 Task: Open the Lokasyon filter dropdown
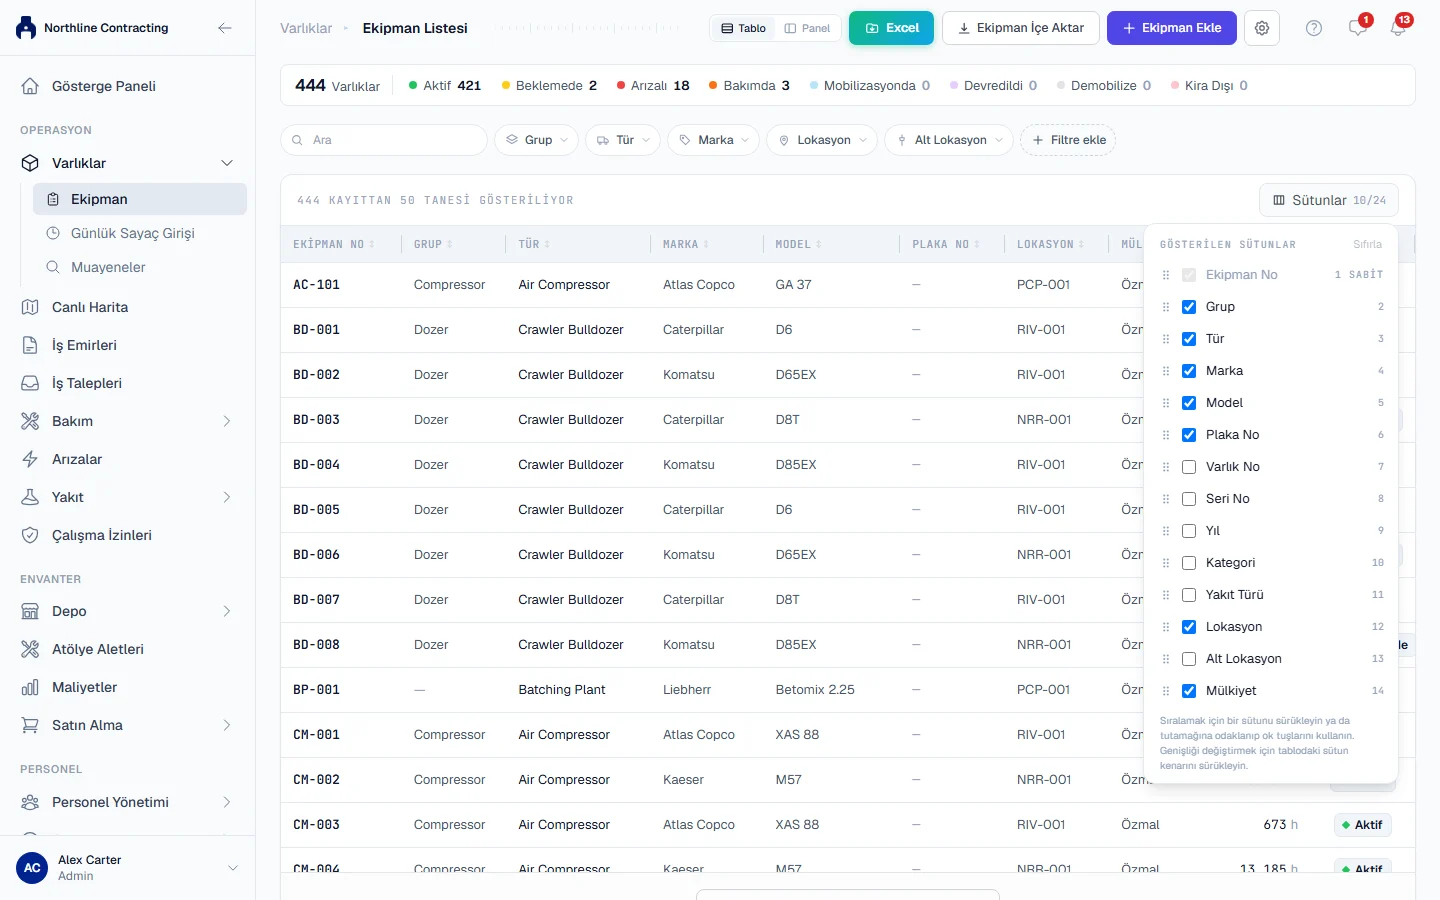(822, 140)
